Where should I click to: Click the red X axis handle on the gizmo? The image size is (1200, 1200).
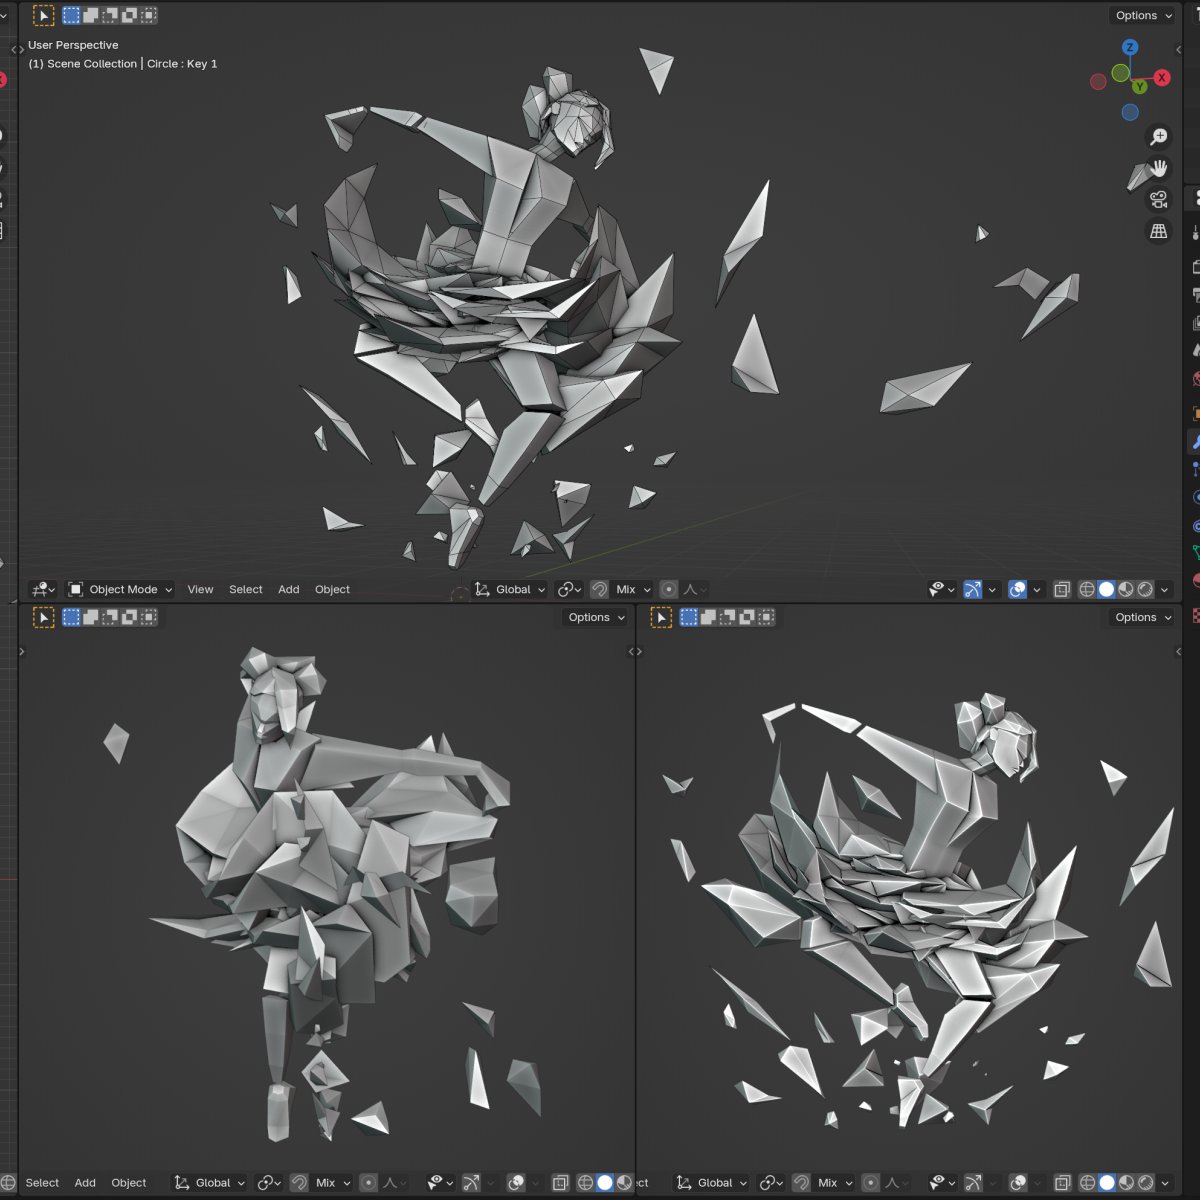coord(1161,77)
